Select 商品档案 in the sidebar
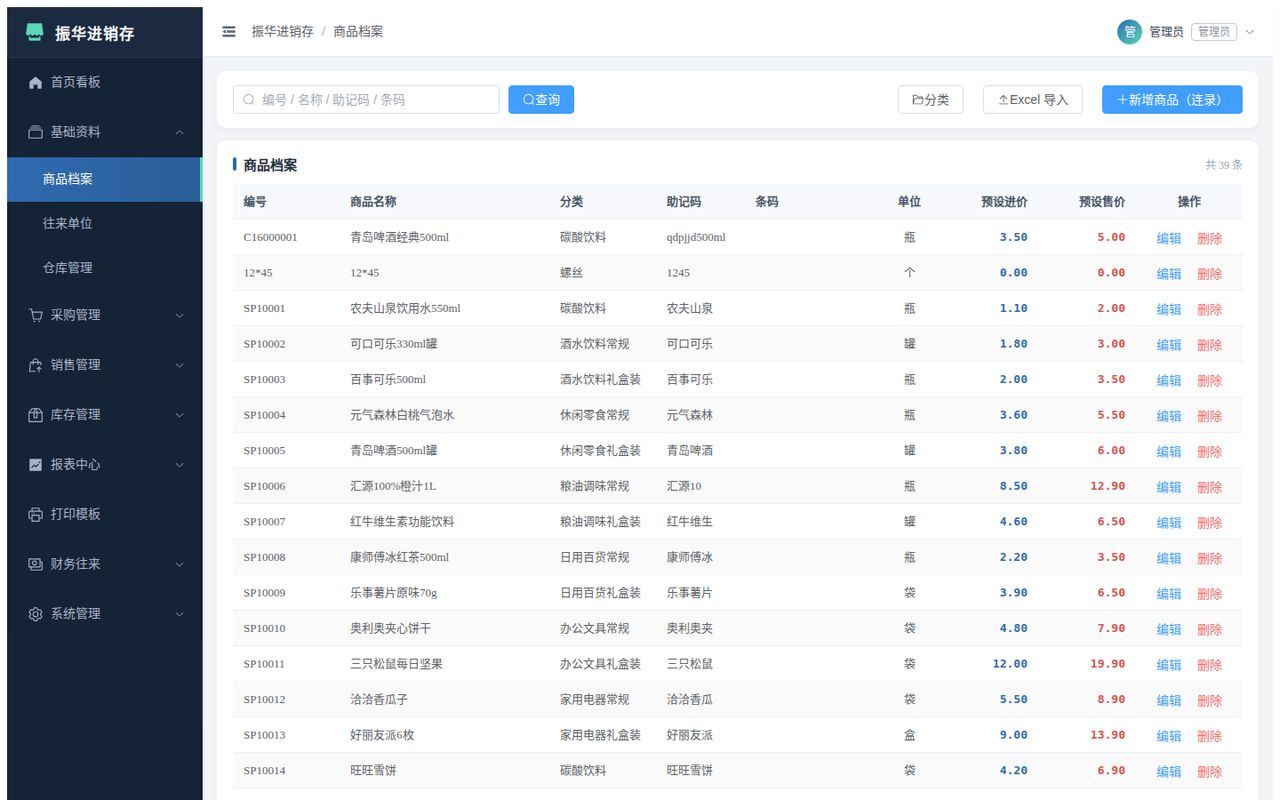 [104, 179]
